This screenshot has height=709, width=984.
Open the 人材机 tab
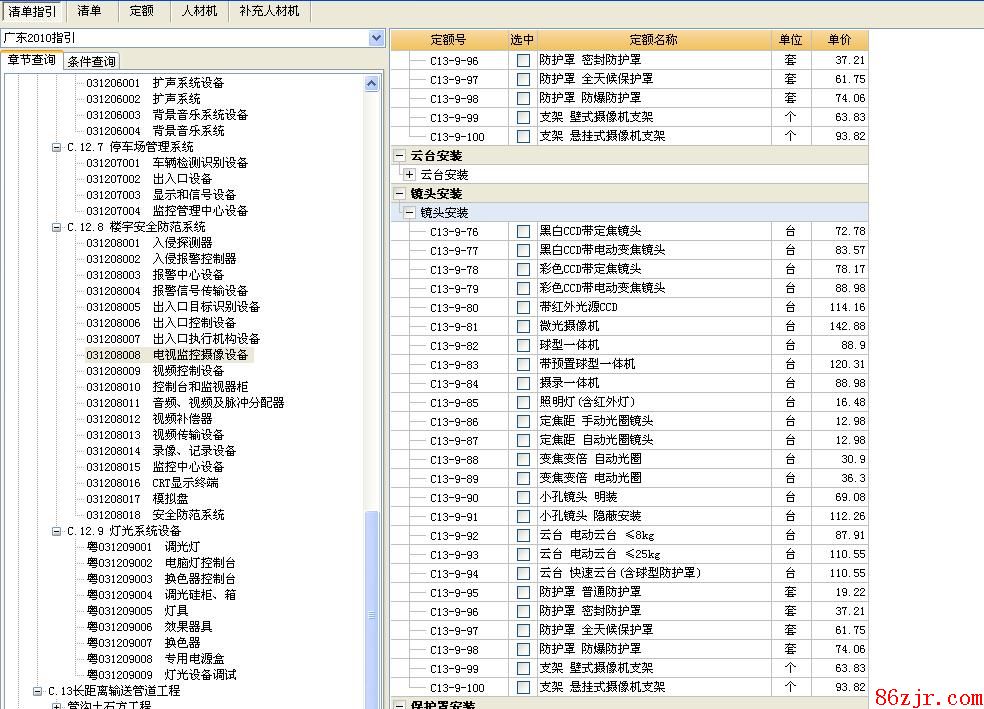click(199, 11)
